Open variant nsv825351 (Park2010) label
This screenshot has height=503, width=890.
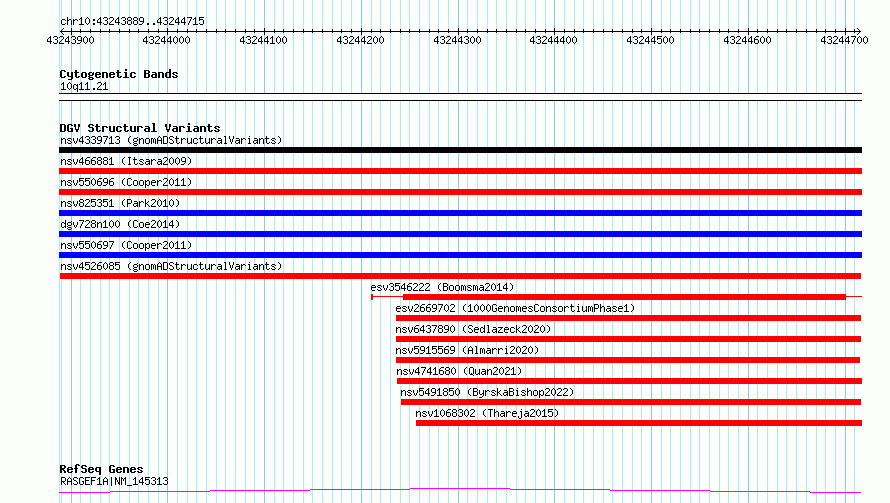coord(120,203)
